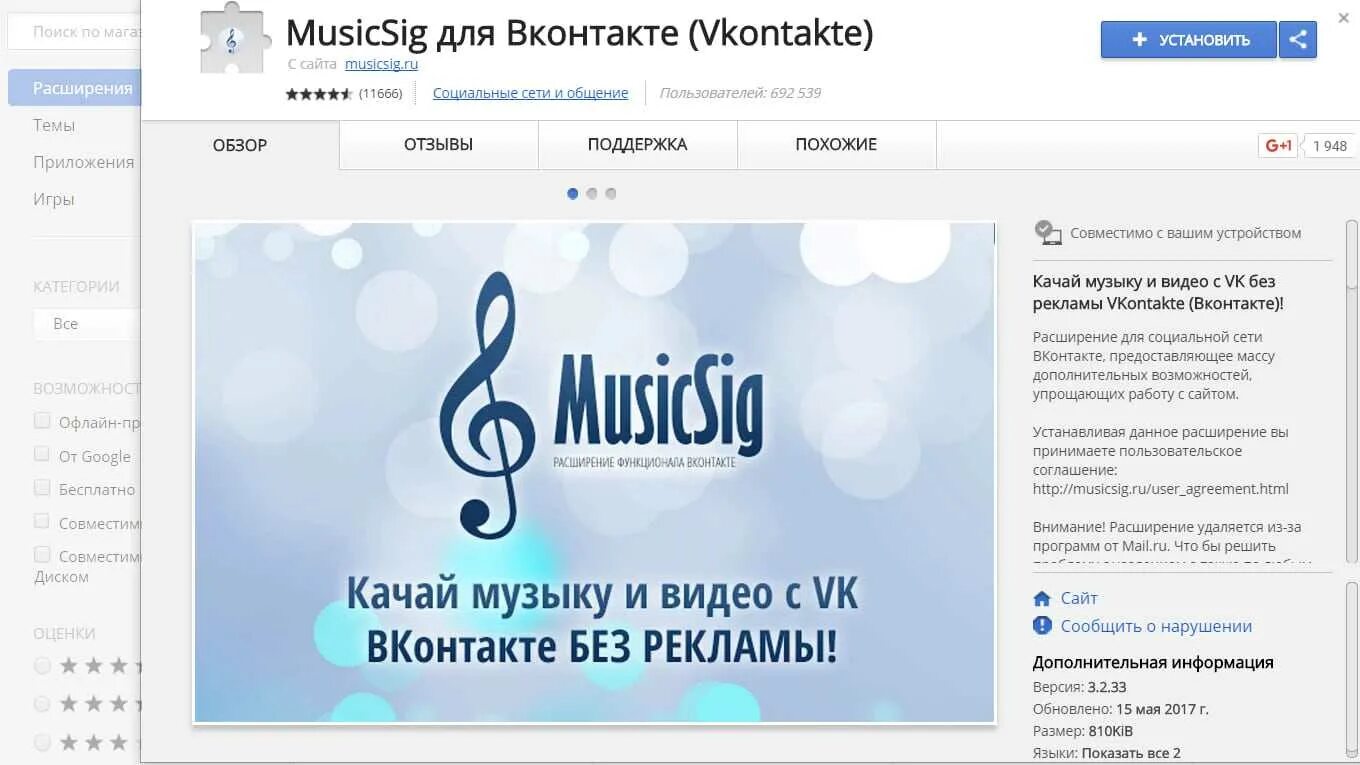The image size is (1360, 765).
Task: Click Сообщить о нарушении link
Action: pos(1156,626)
